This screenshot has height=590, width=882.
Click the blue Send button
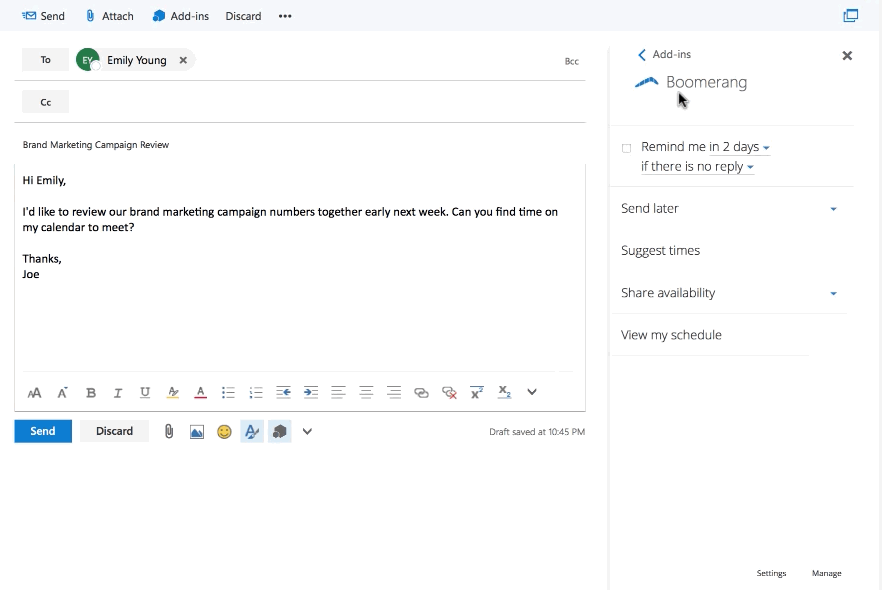click(x=43, y=431)
